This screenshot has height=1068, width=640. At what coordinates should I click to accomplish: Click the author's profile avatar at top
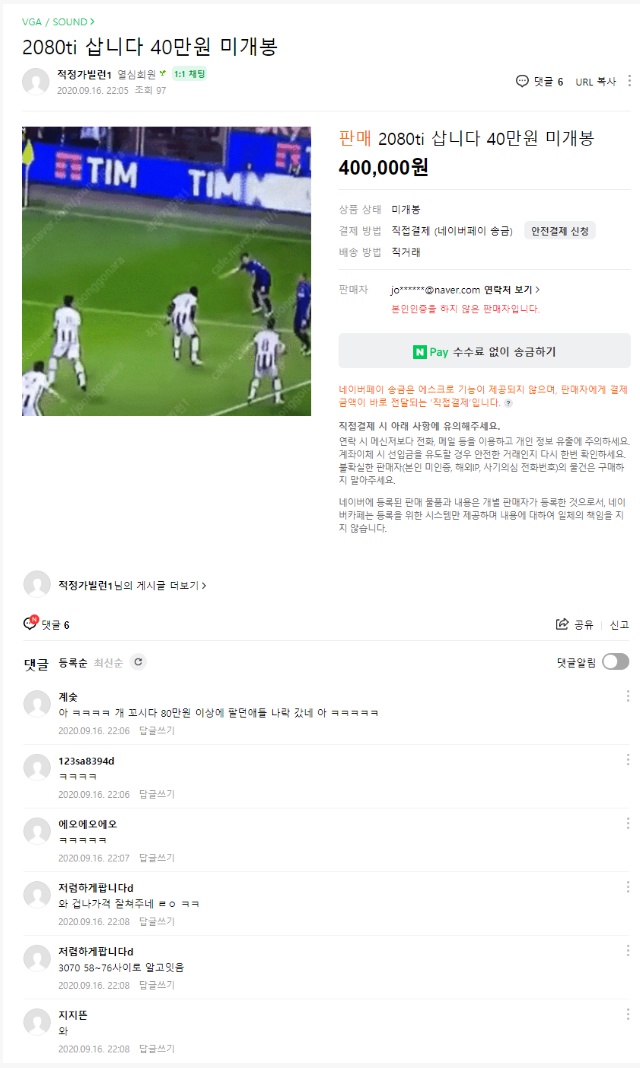point(35,81)
